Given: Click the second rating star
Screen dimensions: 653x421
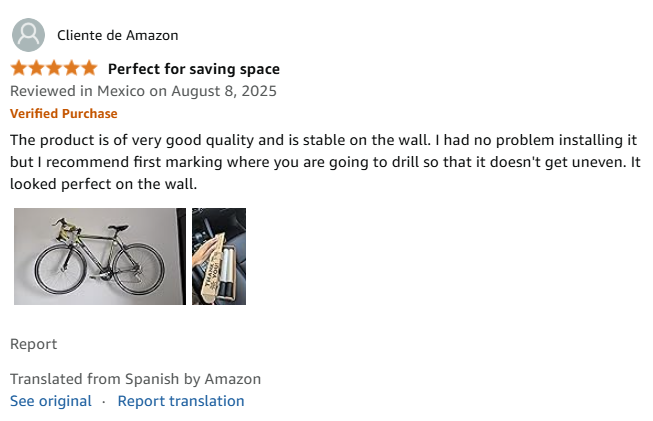Looking at the screenshot, I should (36, 69).
